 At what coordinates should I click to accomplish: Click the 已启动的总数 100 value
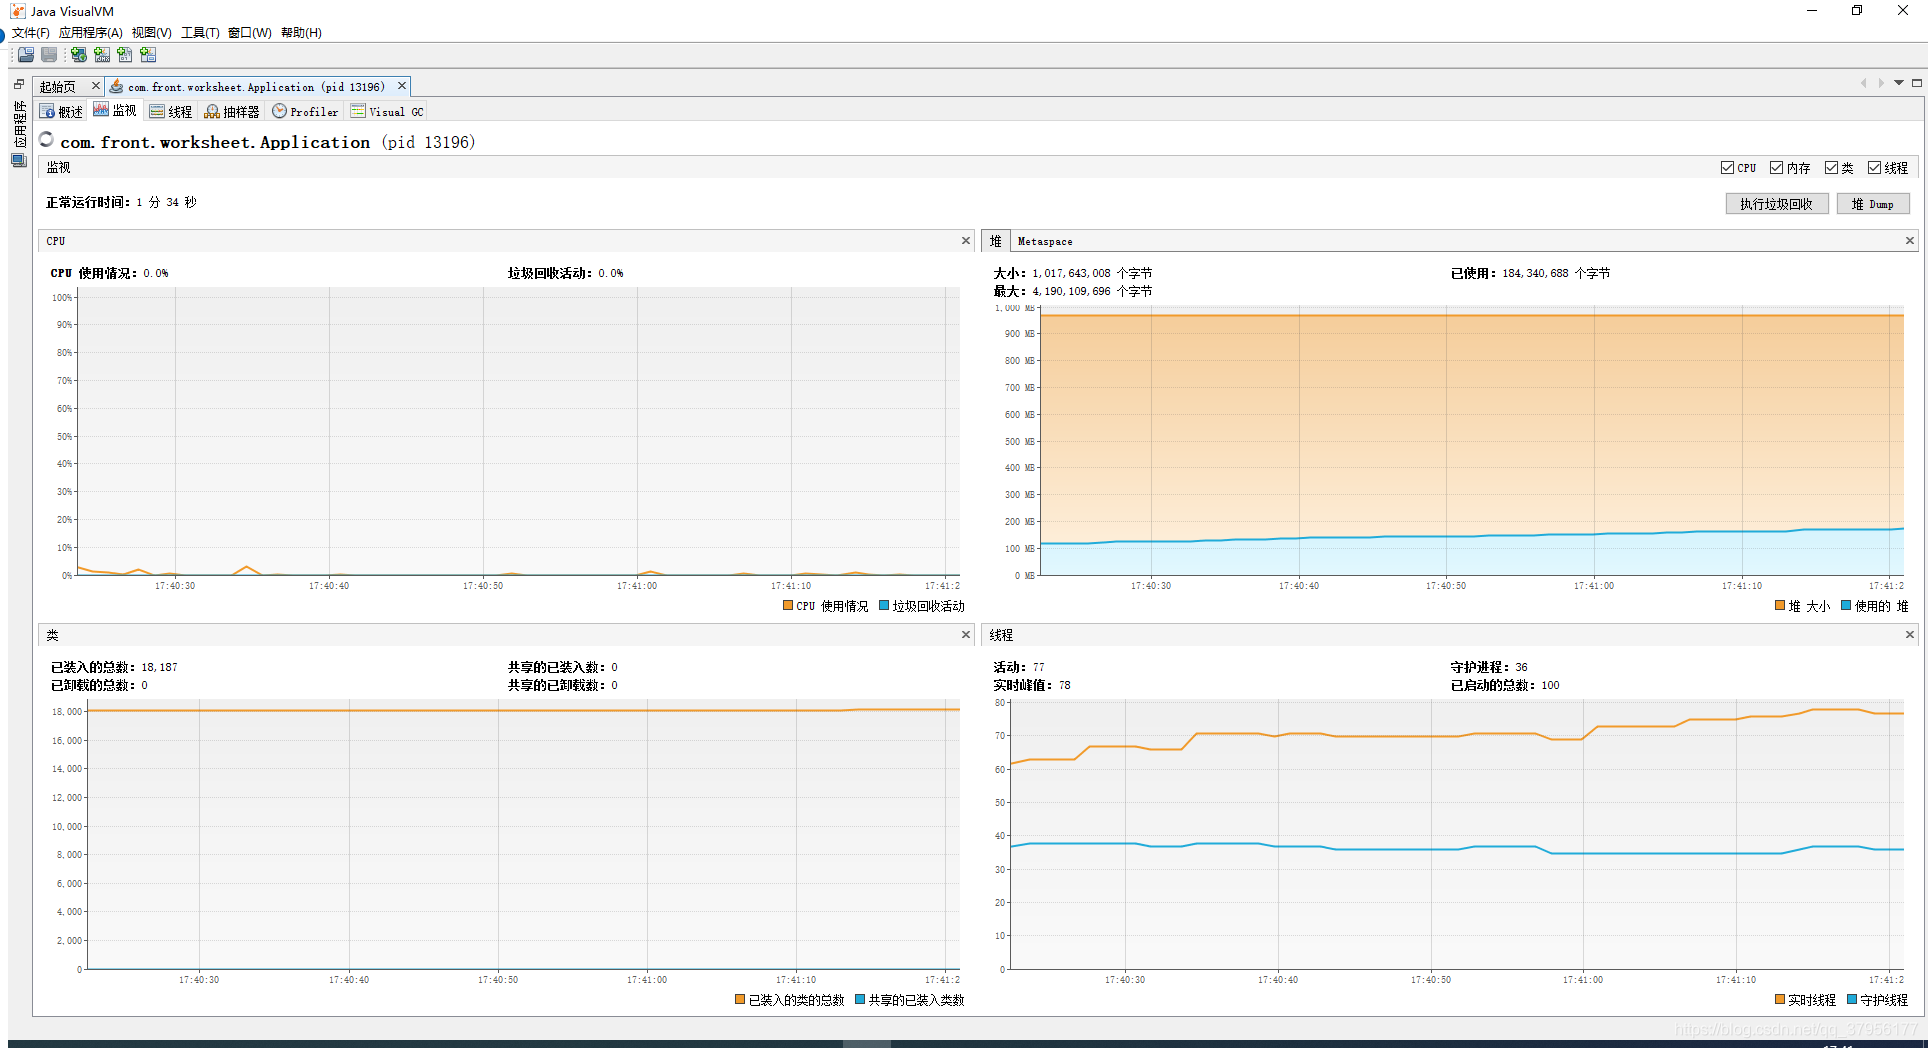point(1550,685)
